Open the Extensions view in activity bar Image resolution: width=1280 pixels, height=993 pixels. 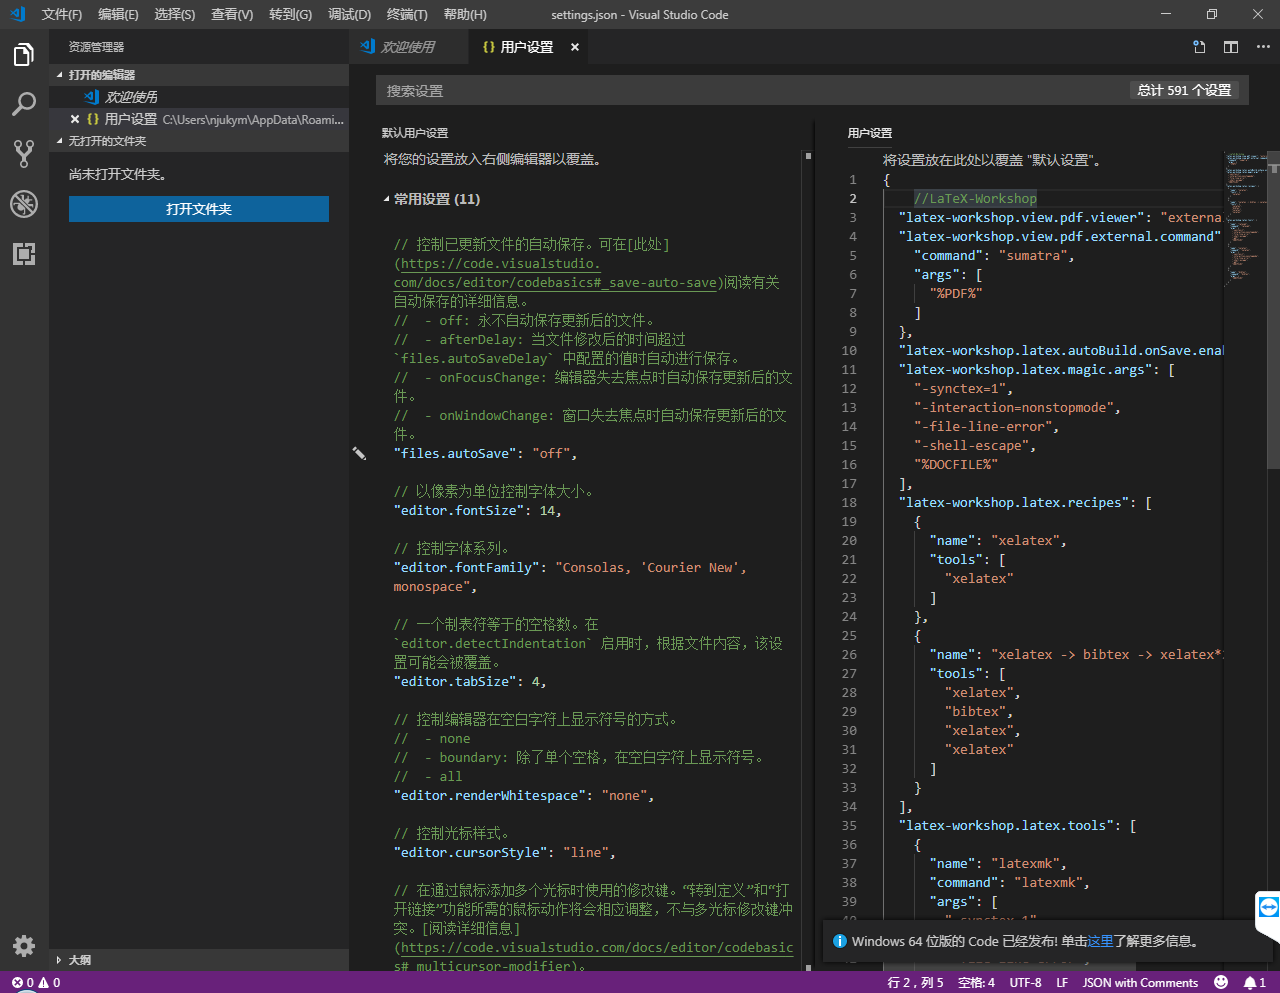pyautogui.click(x=24, y=254)
